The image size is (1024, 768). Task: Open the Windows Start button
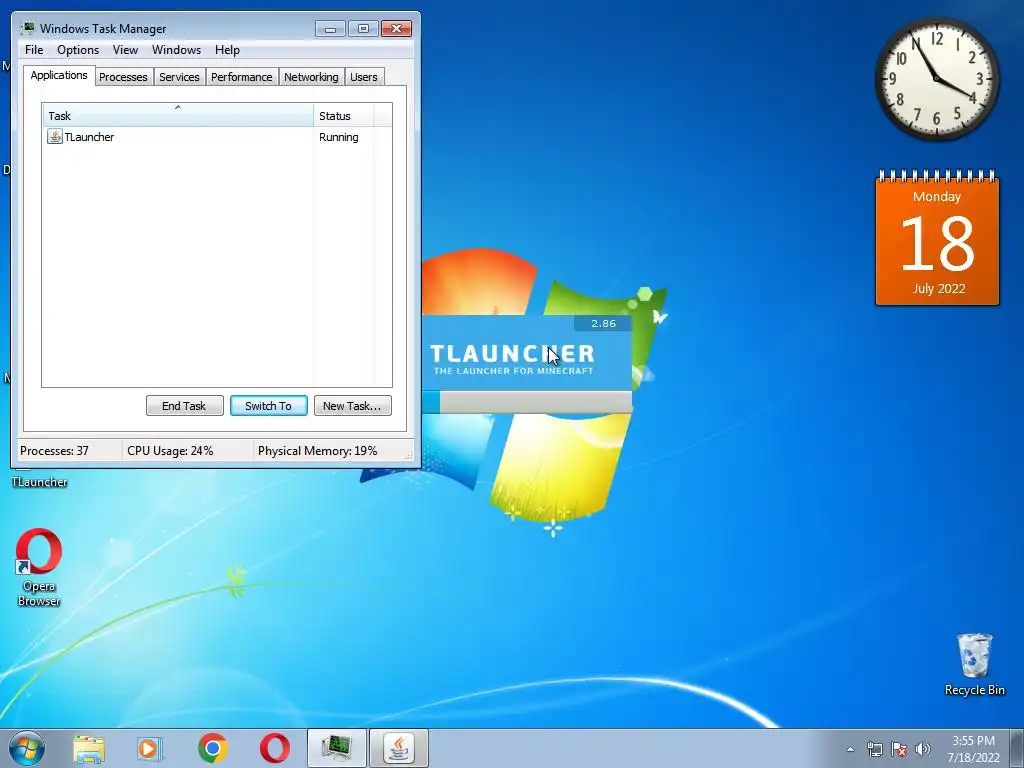[27, 748]
